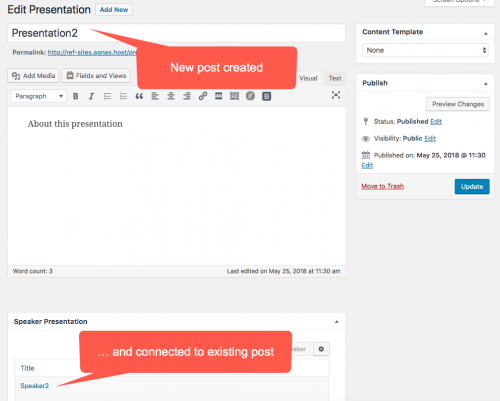The height and width of the screenshot is (401, 500).
Task: Enable distraction-free fullscreen editor
Action: pyautogui.click(x=336, y=95)
